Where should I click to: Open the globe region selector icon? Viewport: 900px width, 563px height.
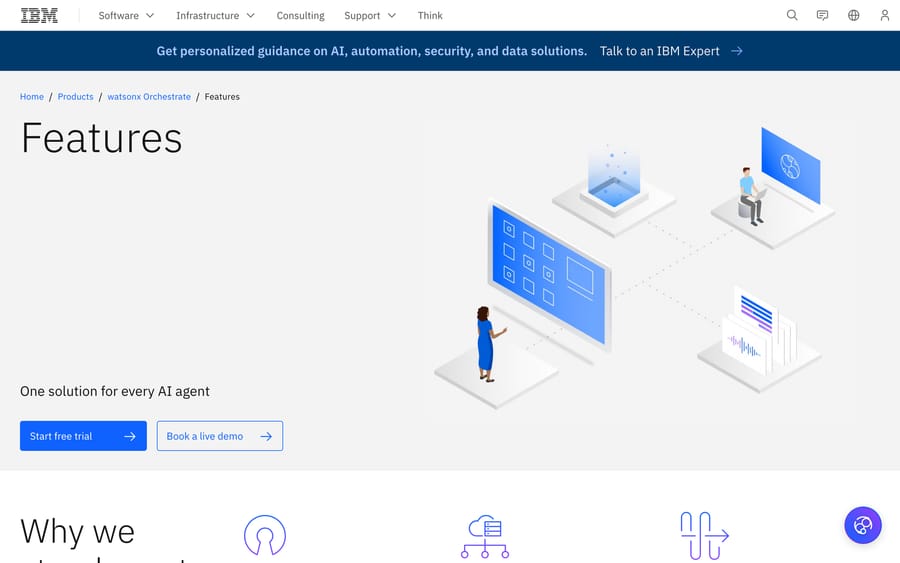[854, 15]
